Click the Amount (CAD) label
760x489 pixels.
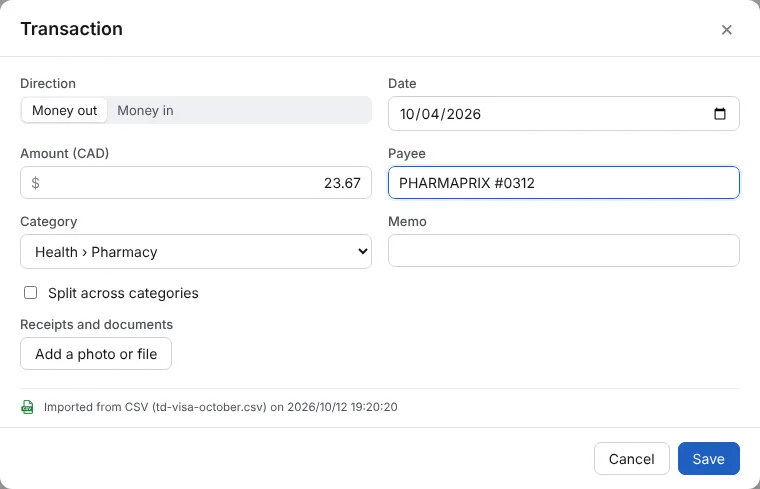pos(64,154)
